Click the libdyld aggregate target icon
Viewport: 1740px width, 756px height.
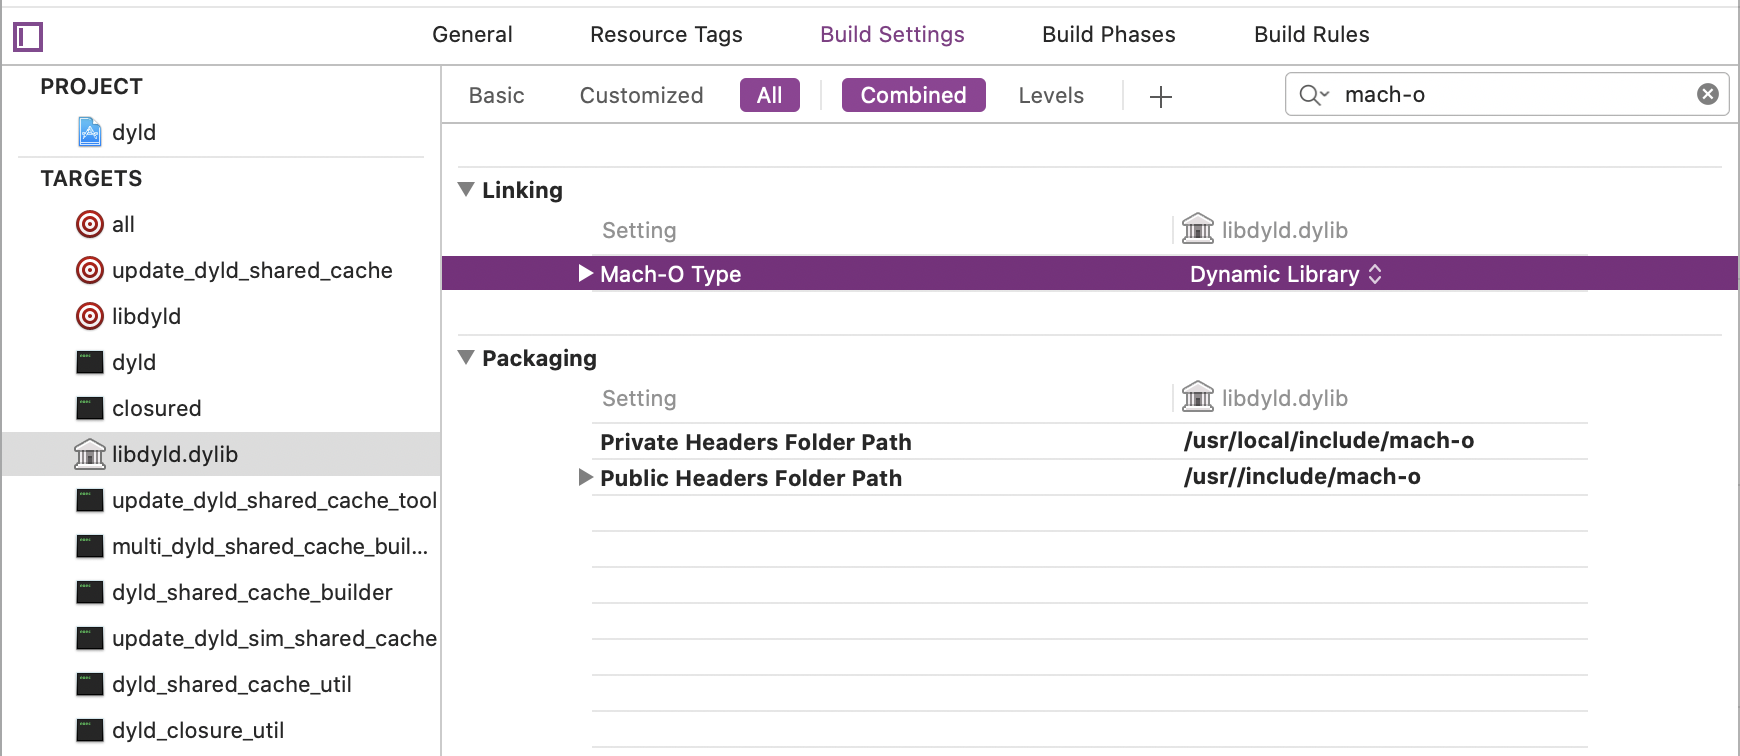tap(90, 316)
